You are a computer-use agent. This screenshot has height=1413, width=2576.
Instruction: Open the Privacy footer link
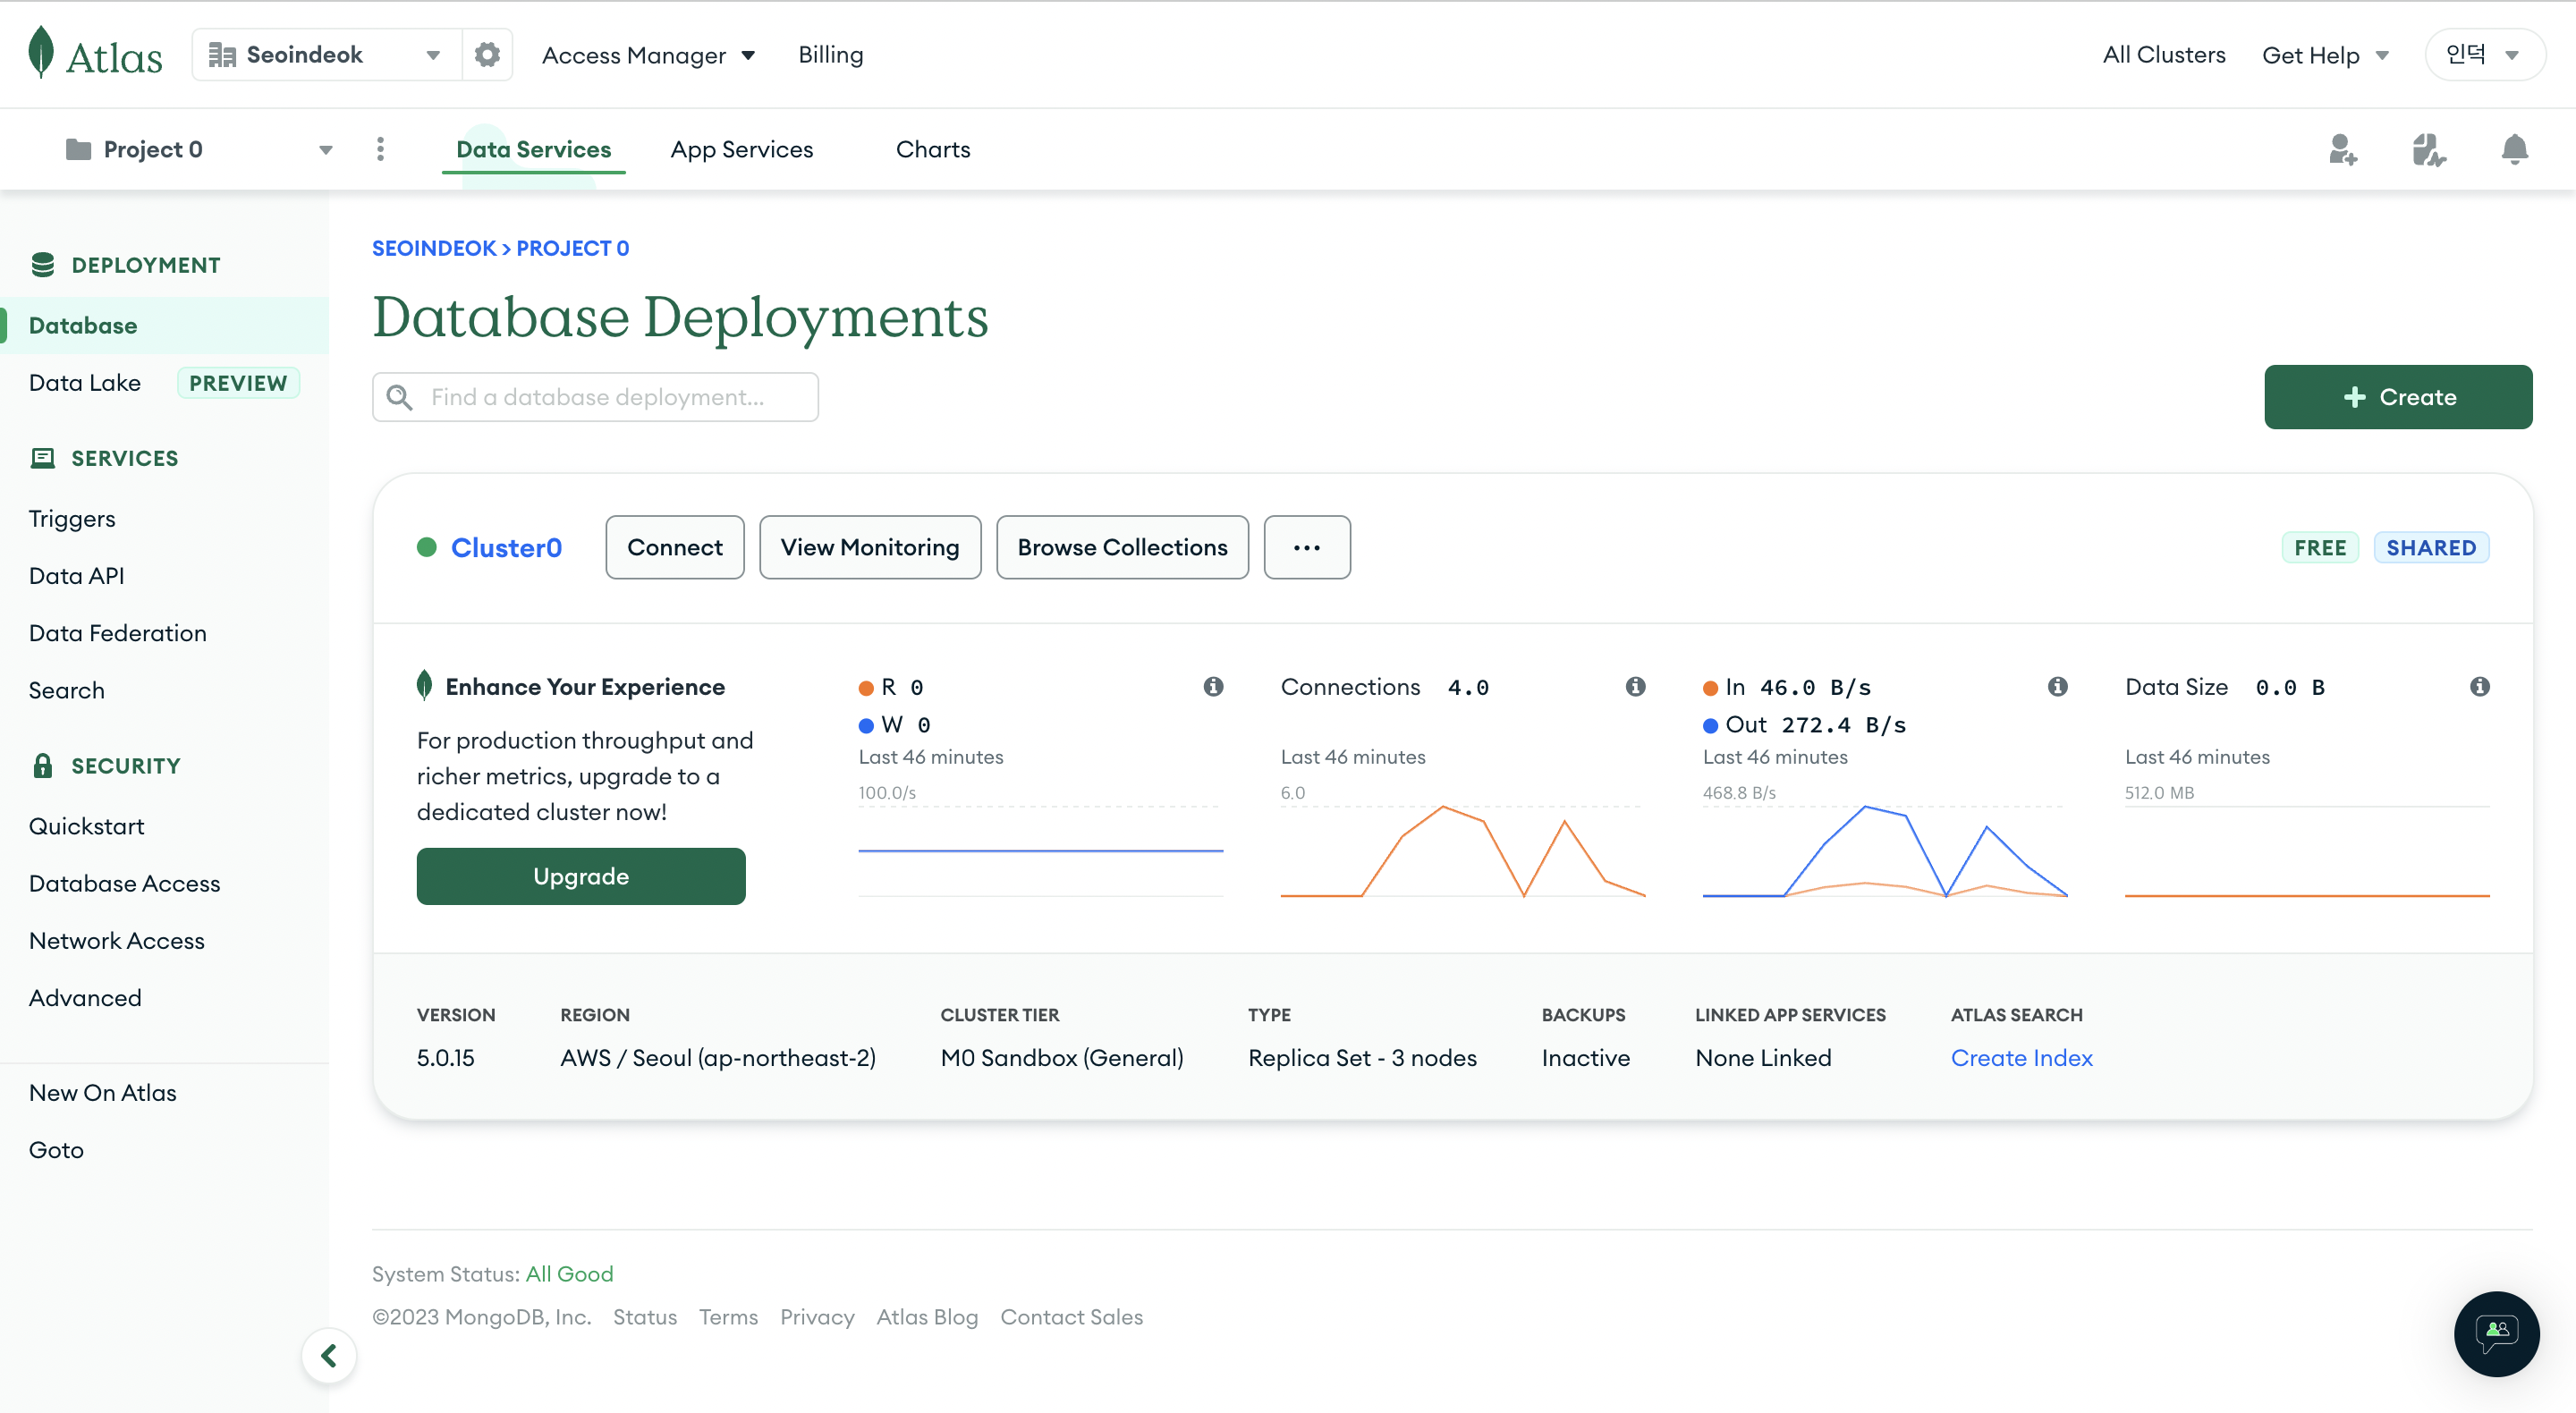[x=817, y=1316]
